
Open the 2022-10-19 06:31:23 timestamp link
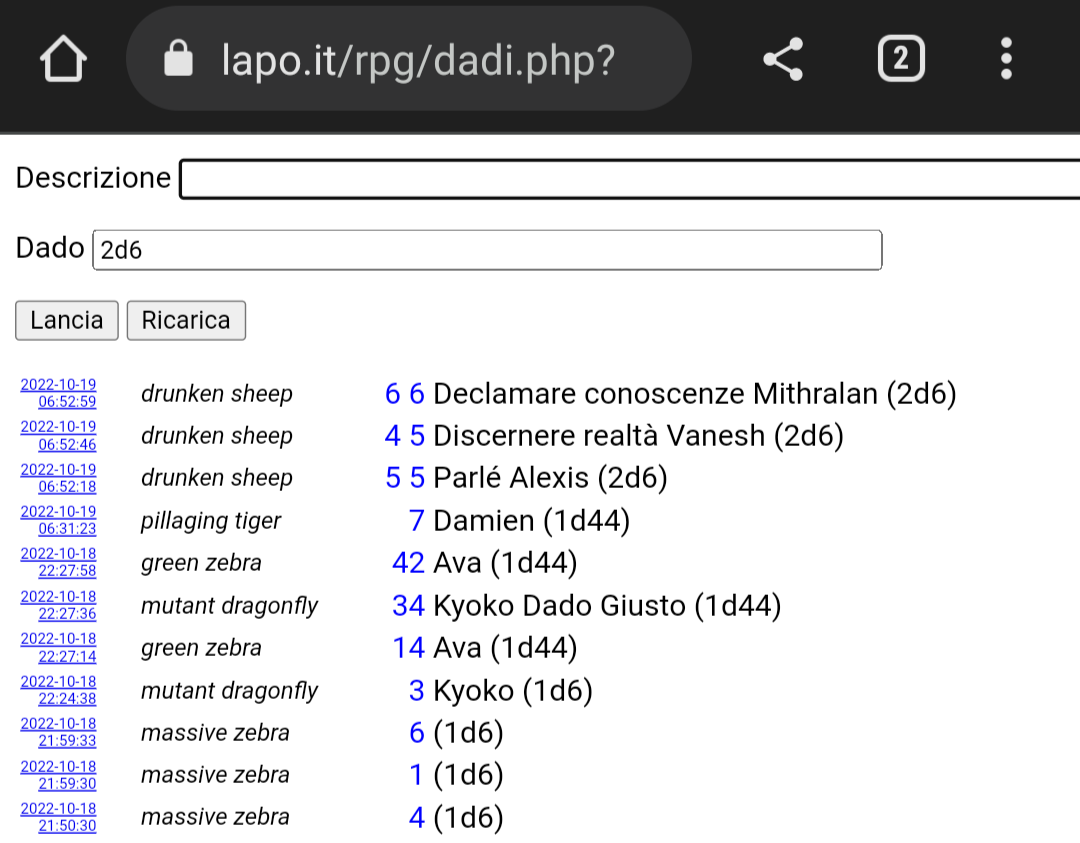[59, 520]
